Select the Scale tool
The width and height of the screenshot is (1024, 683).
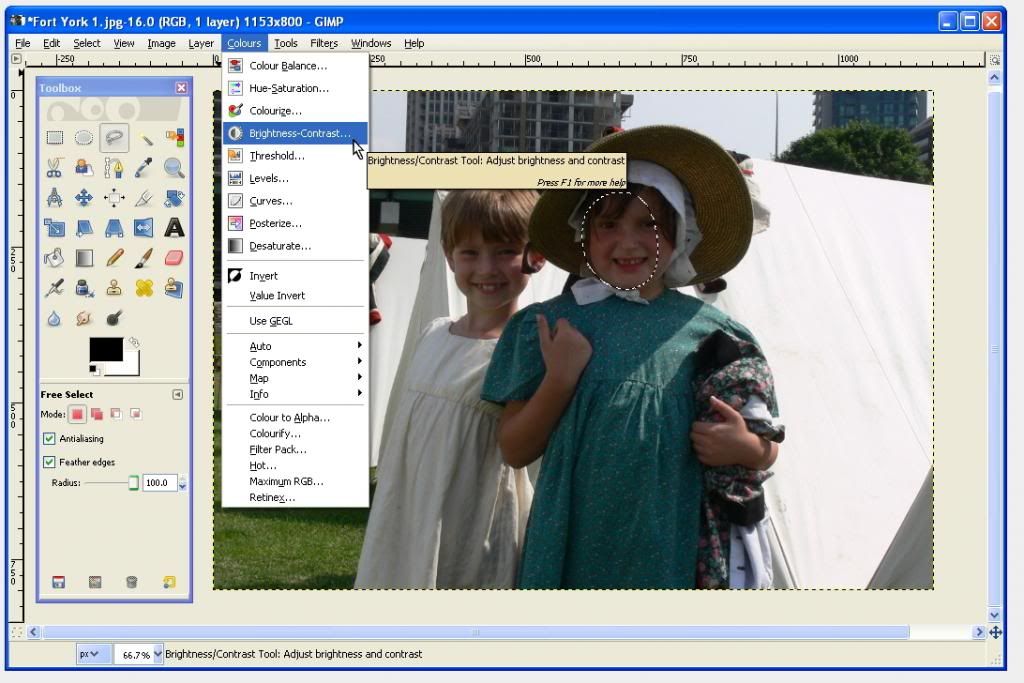(54, 228)
